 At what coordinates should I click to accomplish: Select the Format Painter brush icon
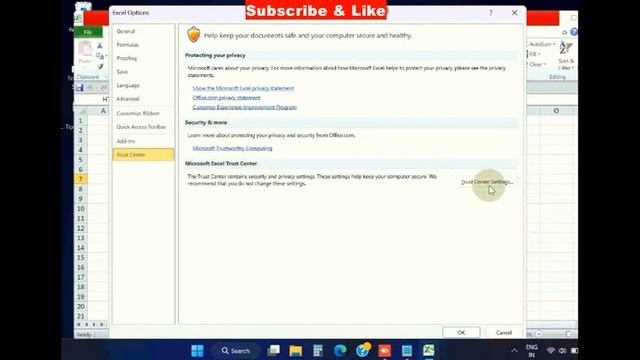point(100,66)
